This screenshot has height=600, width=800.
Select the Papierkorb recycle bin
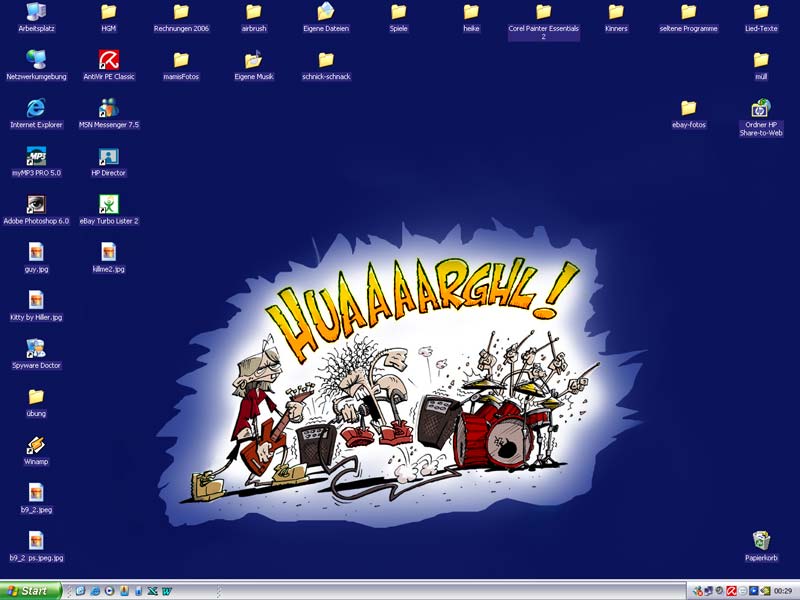(761, 541)
